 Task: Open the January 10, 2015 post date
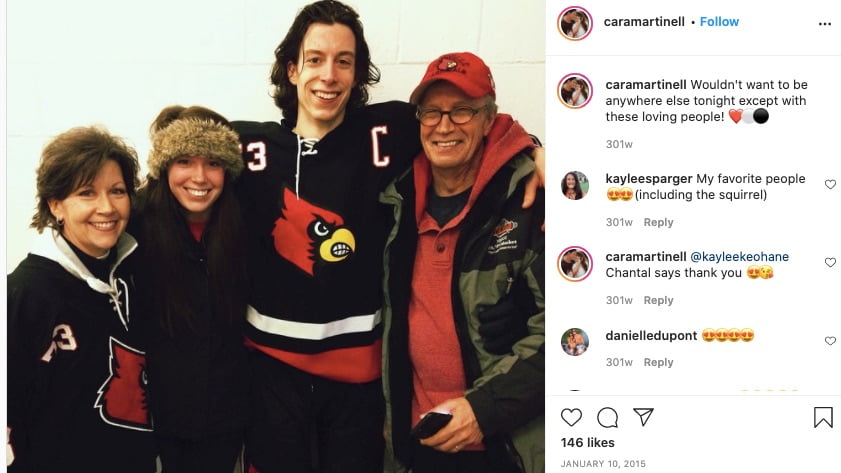click(x=603, y=463)
